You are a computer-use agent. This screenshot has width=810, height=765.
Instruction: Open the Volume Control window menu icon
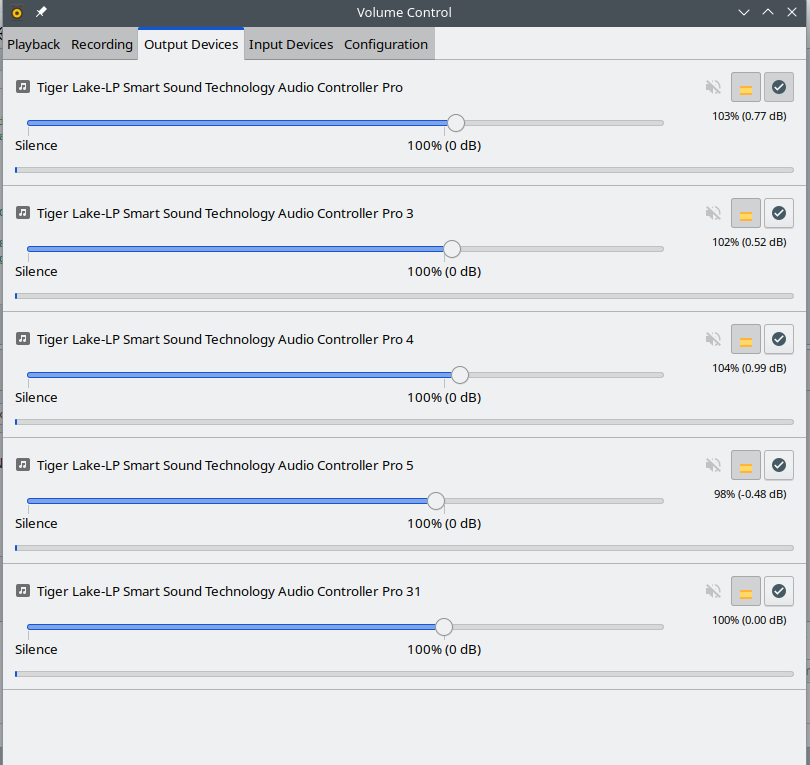(x=17, y=12)
